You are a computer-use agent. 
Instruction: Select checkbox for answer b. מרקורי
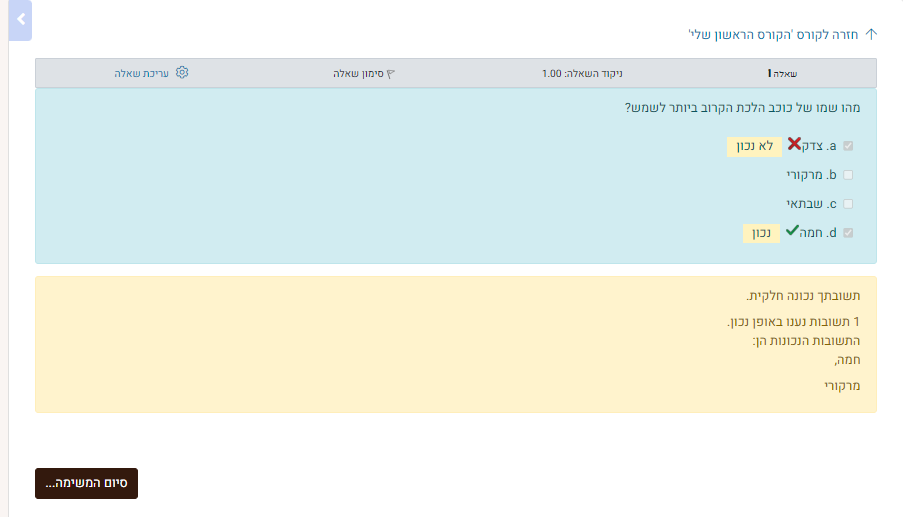[848, 175]
